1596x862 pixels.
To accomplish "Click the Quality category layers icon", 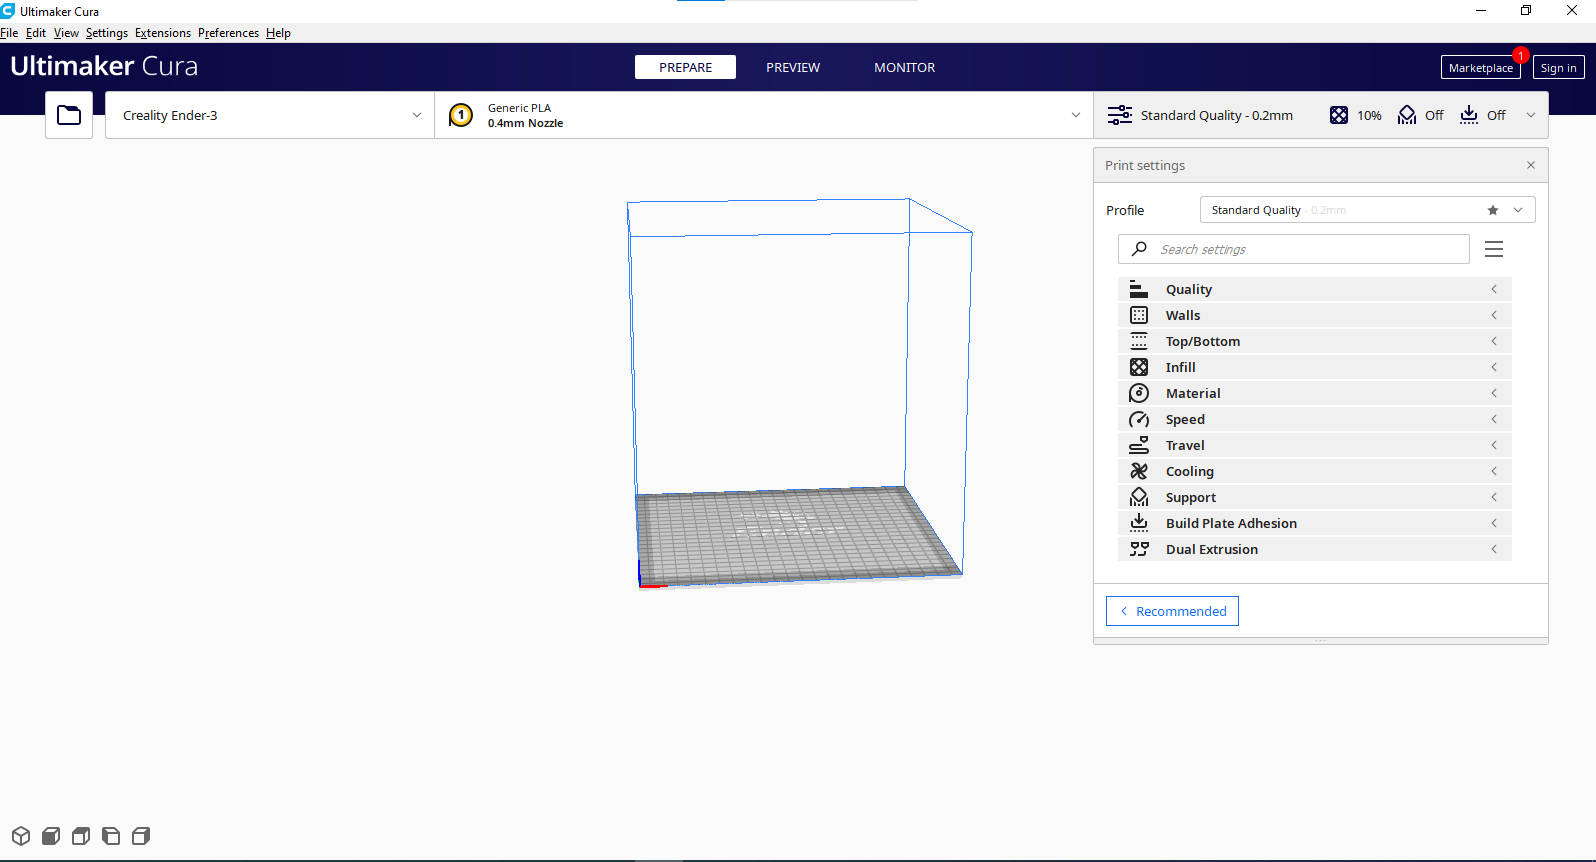I will pos(1139,289).
